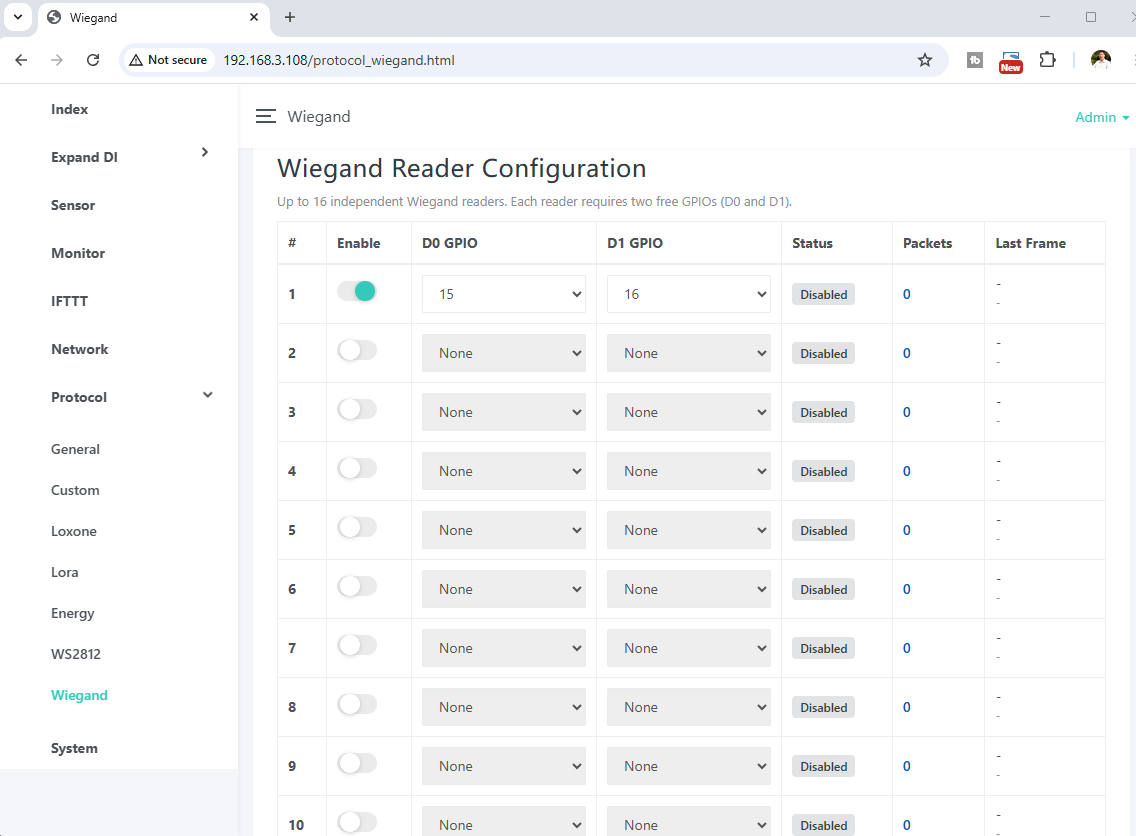This screenshot has height=836, width=1136.
Task: Click the Not secure warning indicator
Action: tap(168, 60)
